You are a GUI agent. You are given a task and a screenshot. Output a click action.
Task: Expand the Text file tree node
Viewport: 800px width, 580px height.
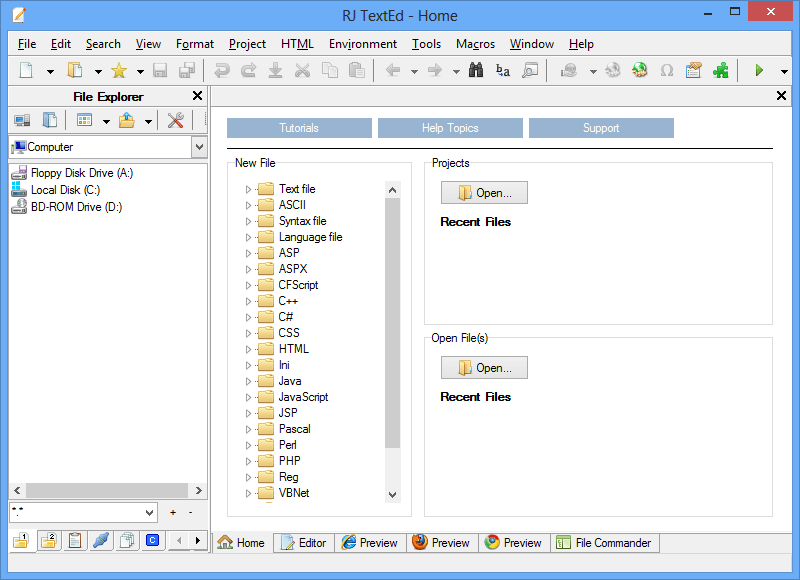248,189
